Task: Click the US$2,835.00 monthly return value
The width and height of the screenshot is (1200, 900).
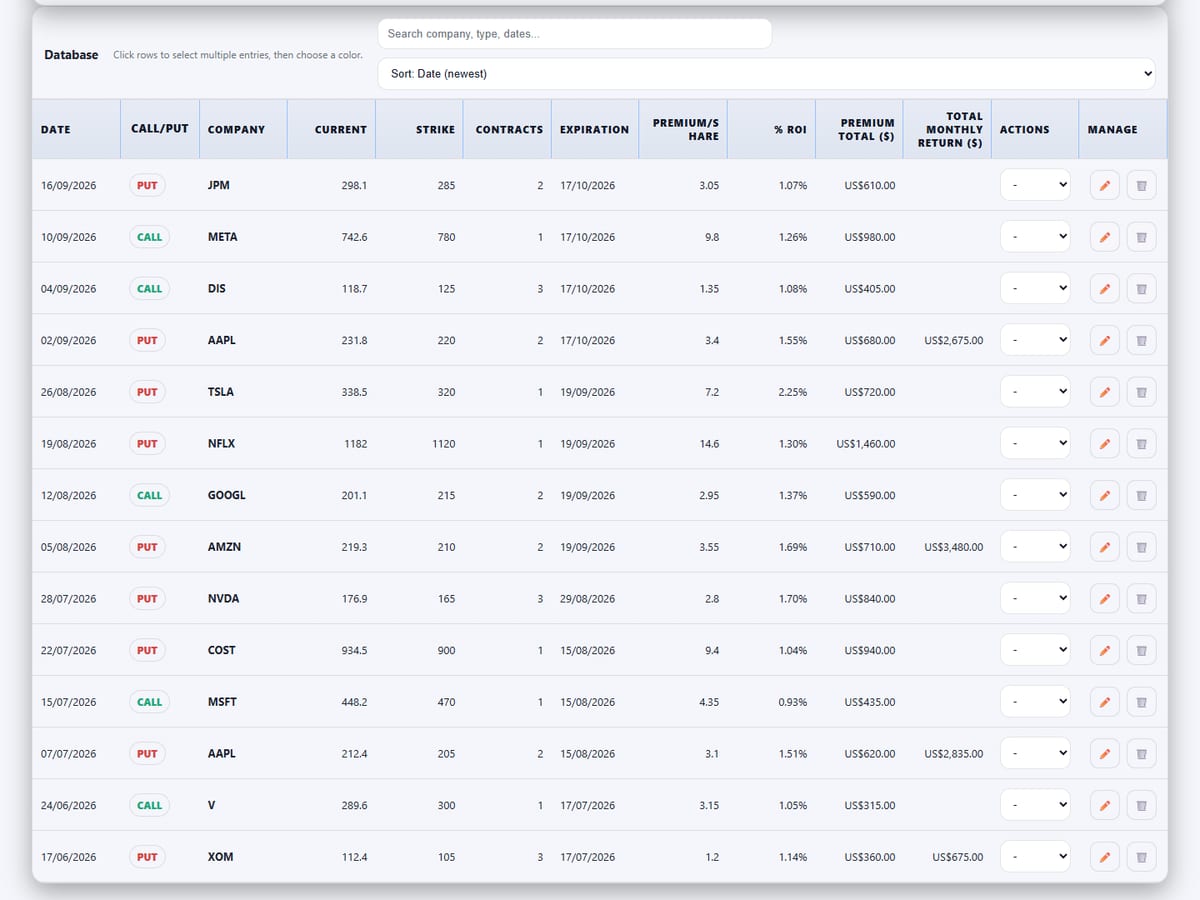Action: pyautogui.click(x=953, y=754)
